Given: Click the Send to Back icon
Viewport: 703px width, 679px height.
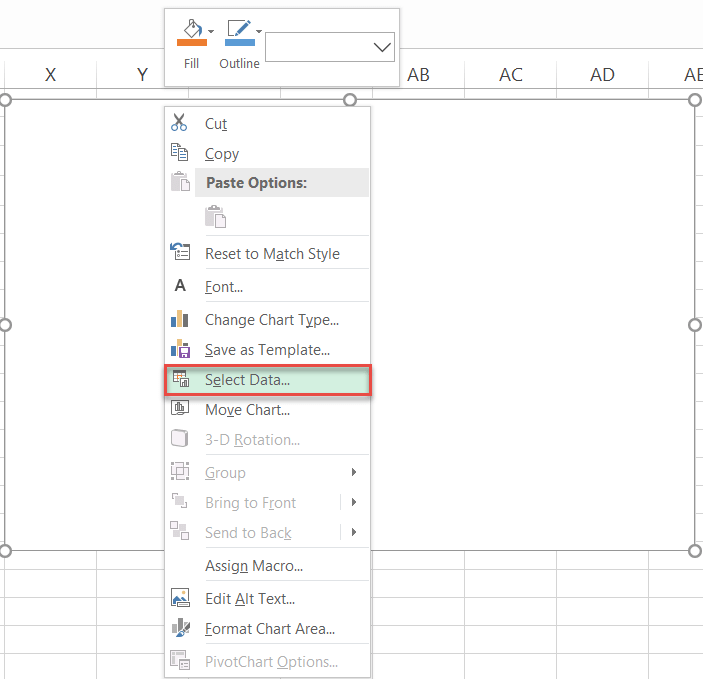Looking at the screenshot, I should click(179, 531).
